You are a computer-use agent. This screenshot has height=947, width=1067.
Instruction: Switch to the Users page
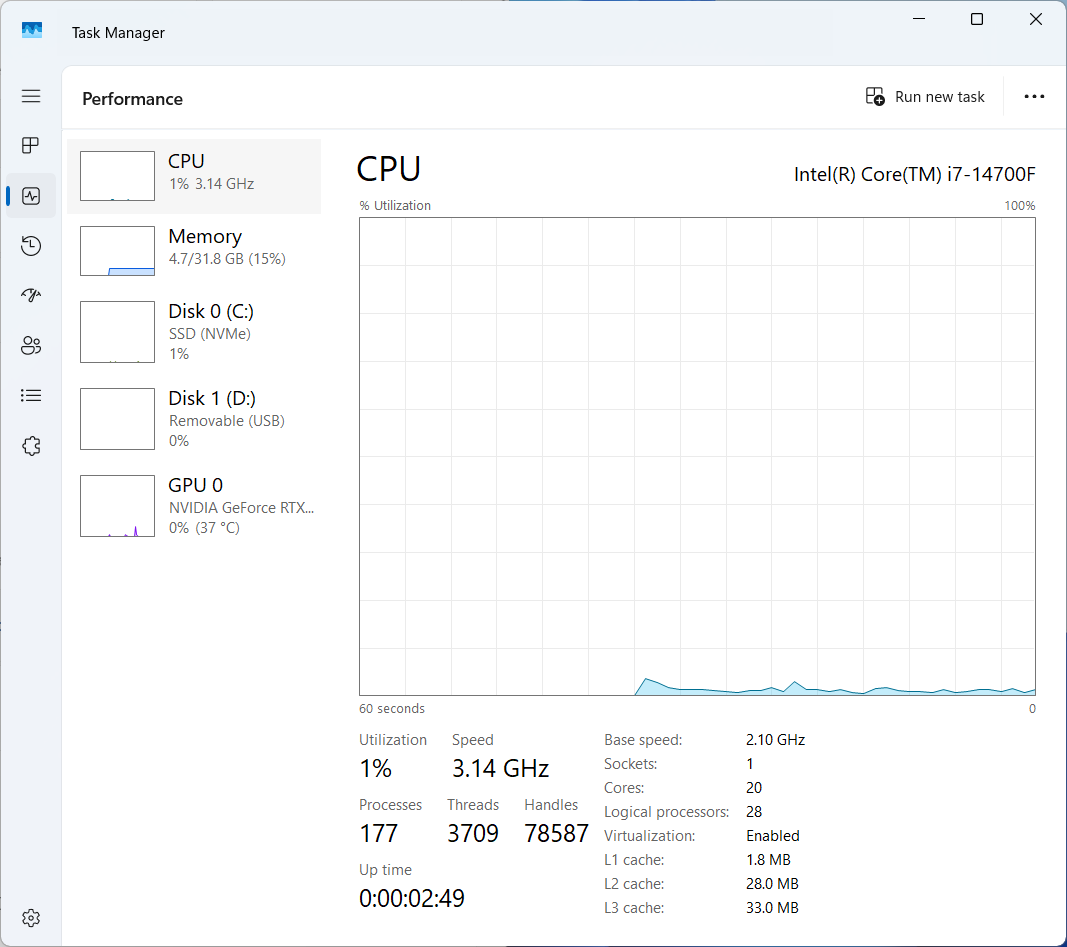pyautogui.click(x=31, y=346)
